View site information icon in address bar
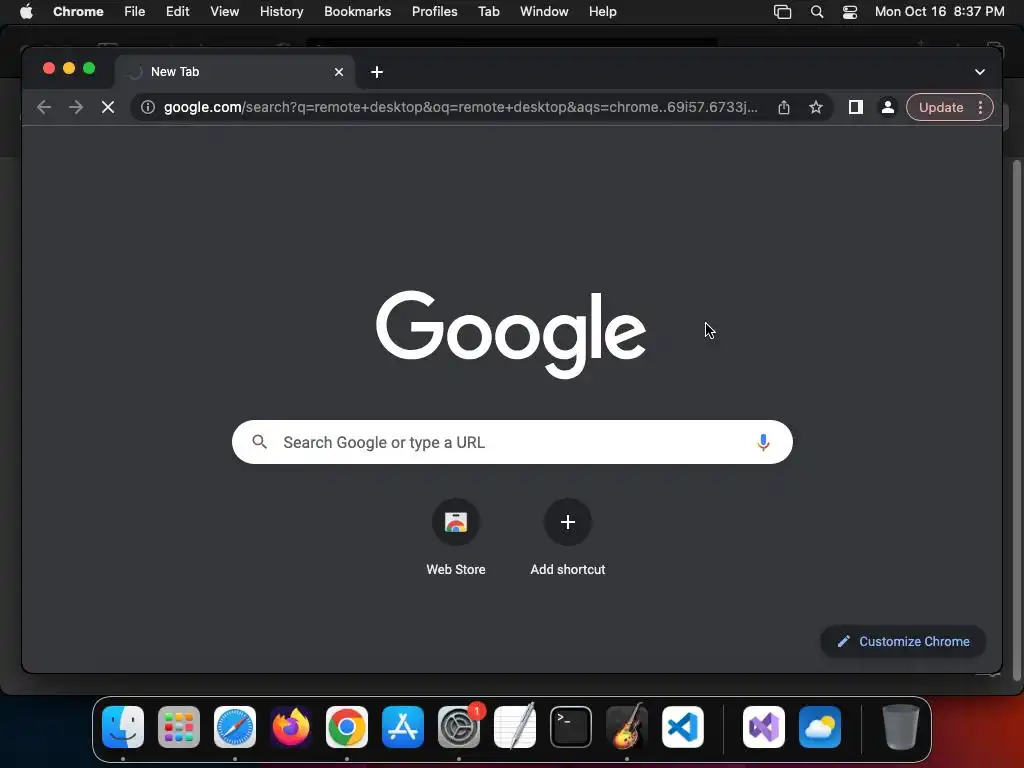This screenshot has height=768, width=1024. pyautogui.click(x=148, y=107)
